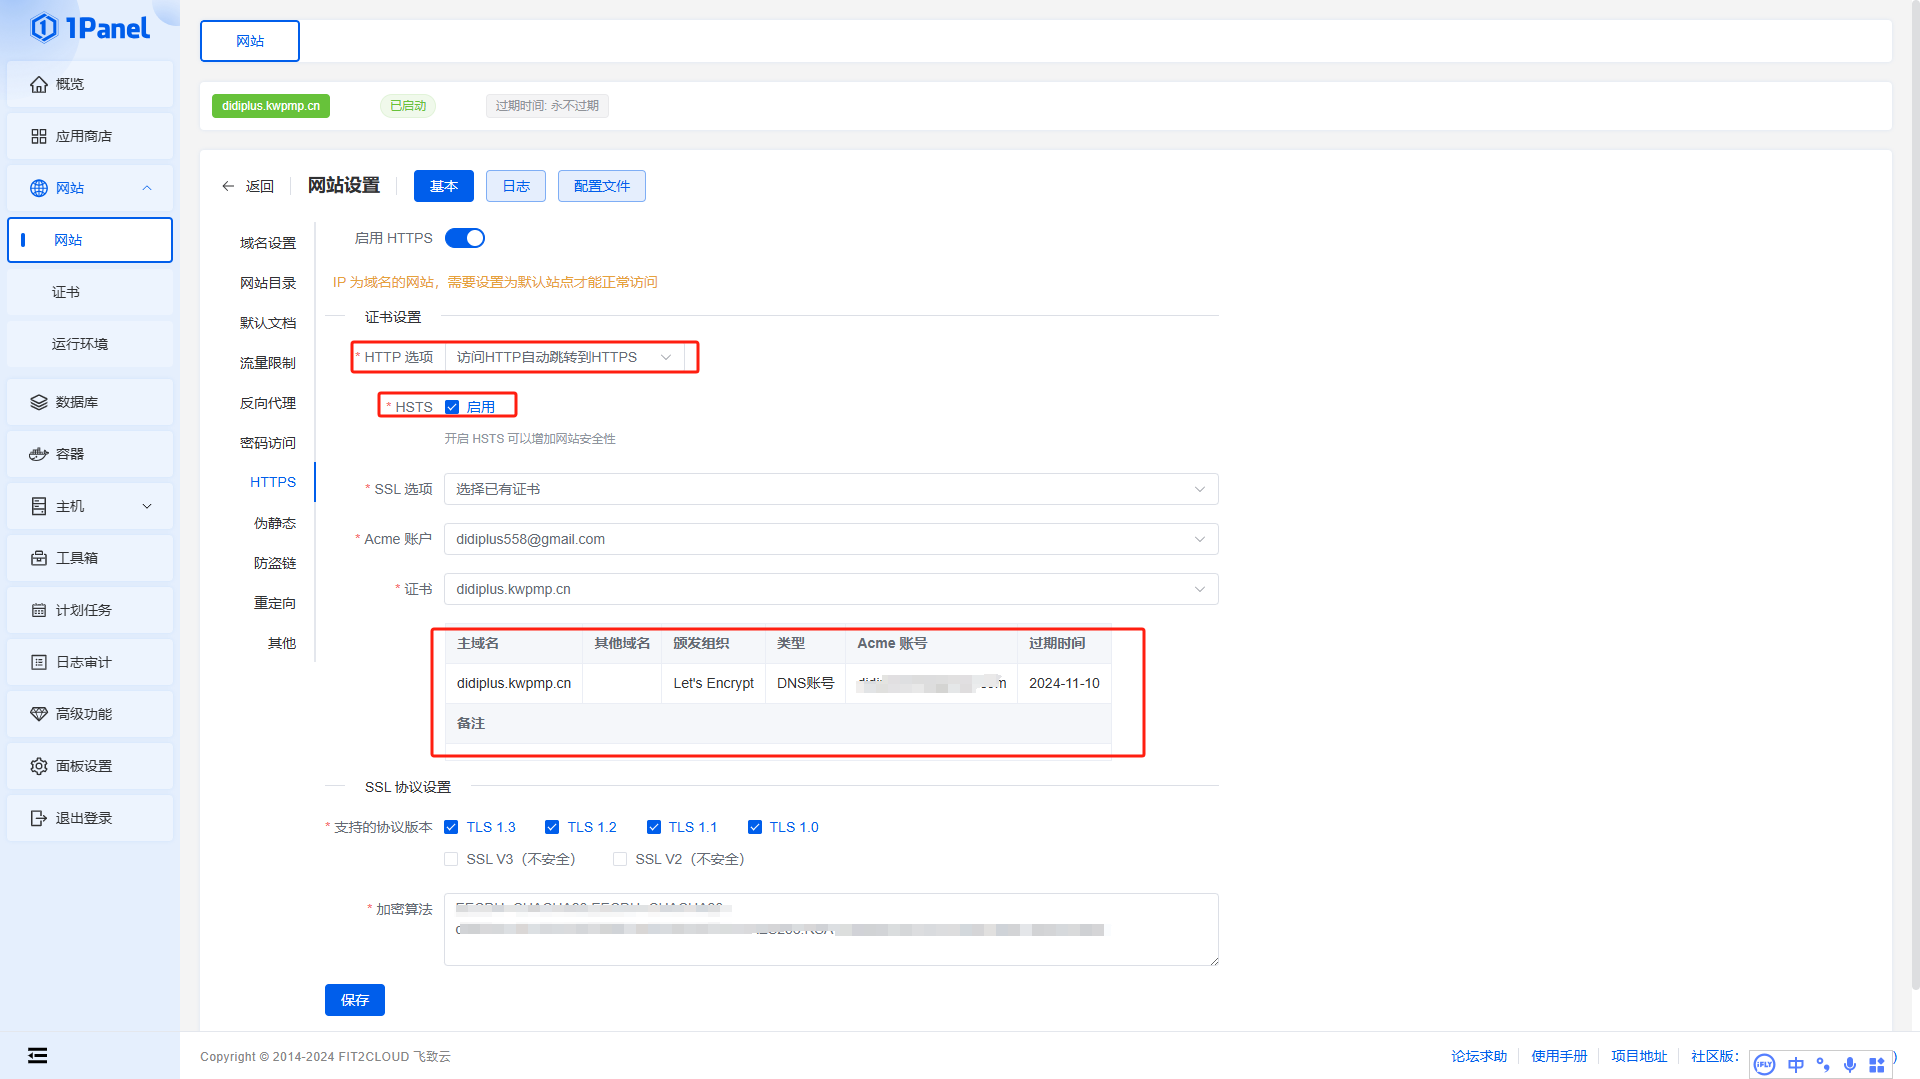Viewport: 1920px width, 1079px height.
Task: Open the 证书 sidebar submenu item
Action: pyautogui.click(x=90, y=292)
